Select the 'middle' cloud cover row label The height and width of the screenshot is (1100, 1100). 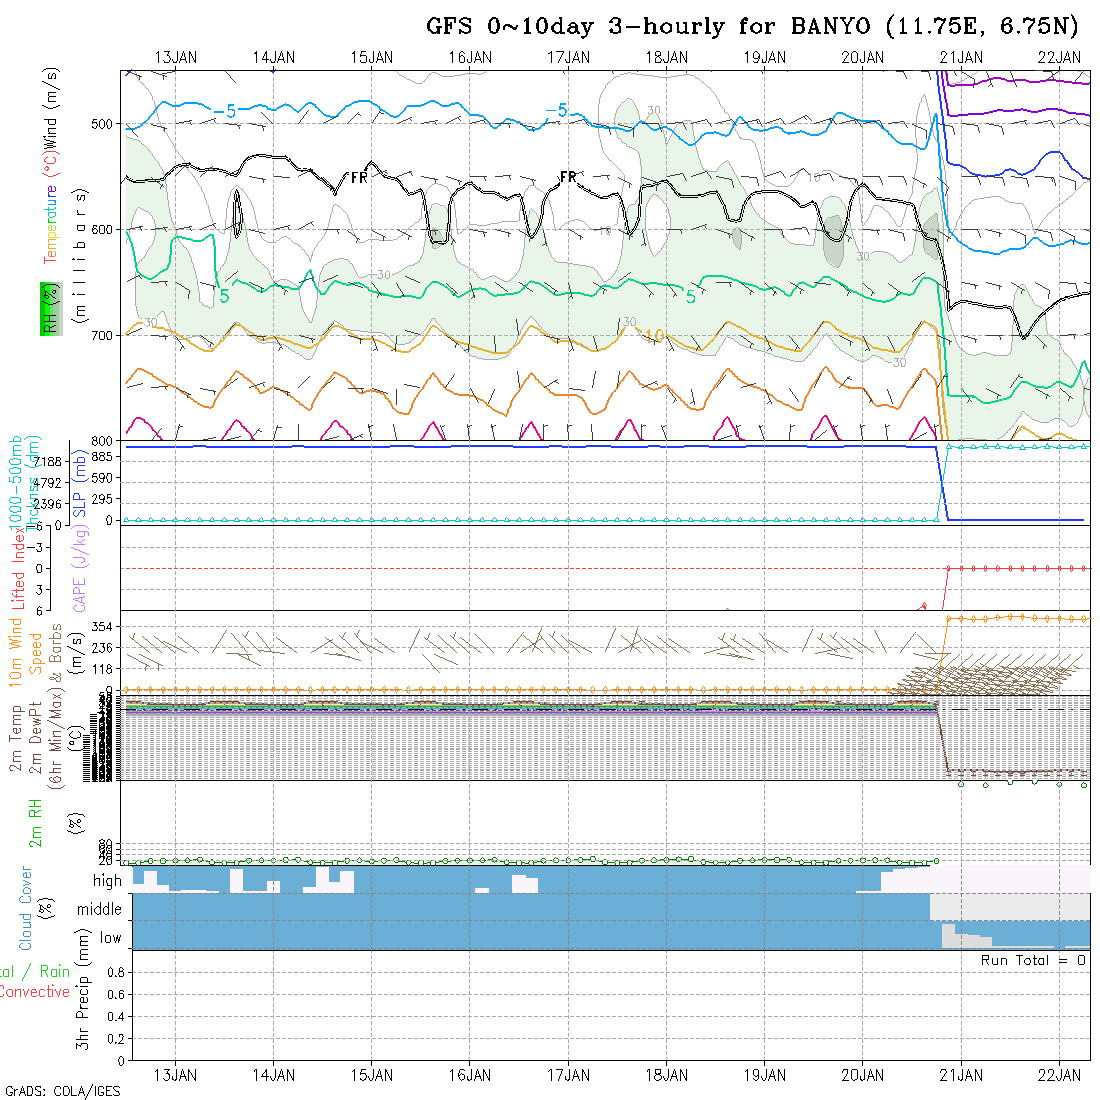click(100, 909)
